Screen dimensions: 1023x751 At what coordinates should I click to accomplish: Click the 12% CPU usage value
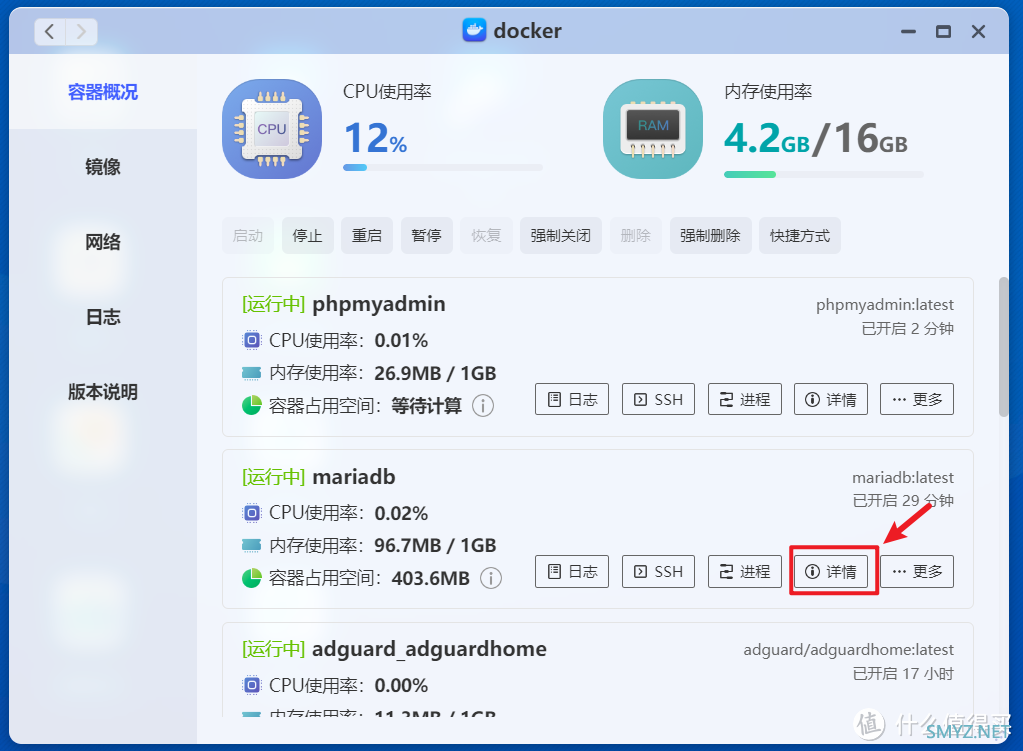coord(375,138)
